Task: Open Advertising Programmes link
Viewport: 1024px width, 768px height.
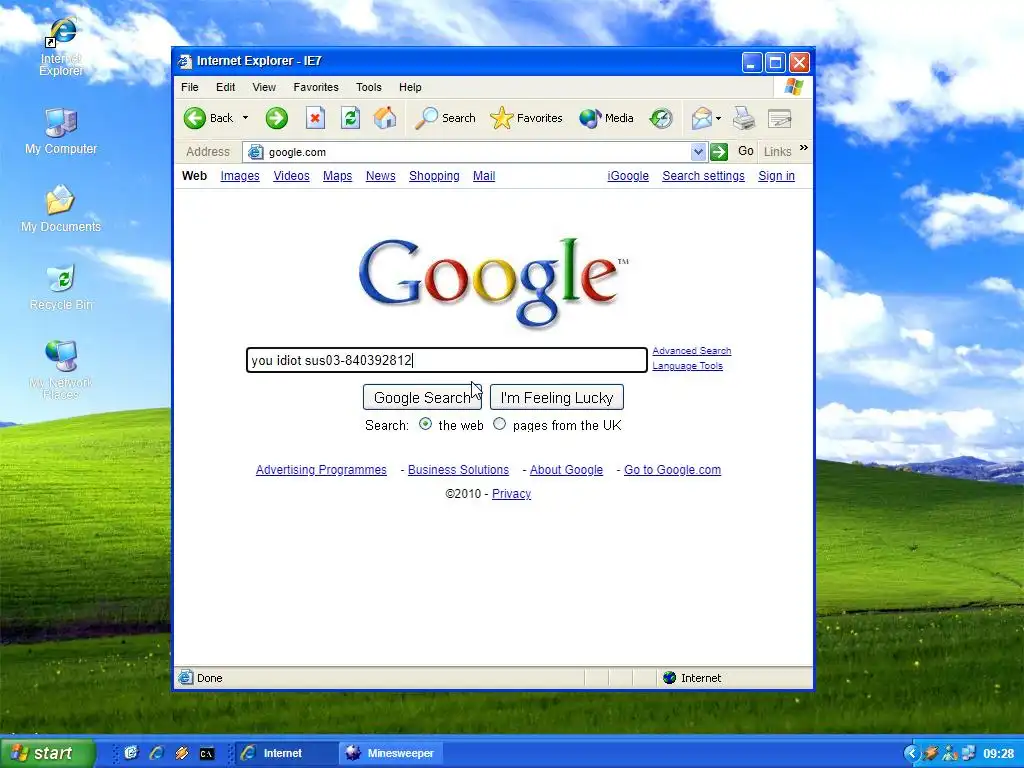Action: coord(321,470)
